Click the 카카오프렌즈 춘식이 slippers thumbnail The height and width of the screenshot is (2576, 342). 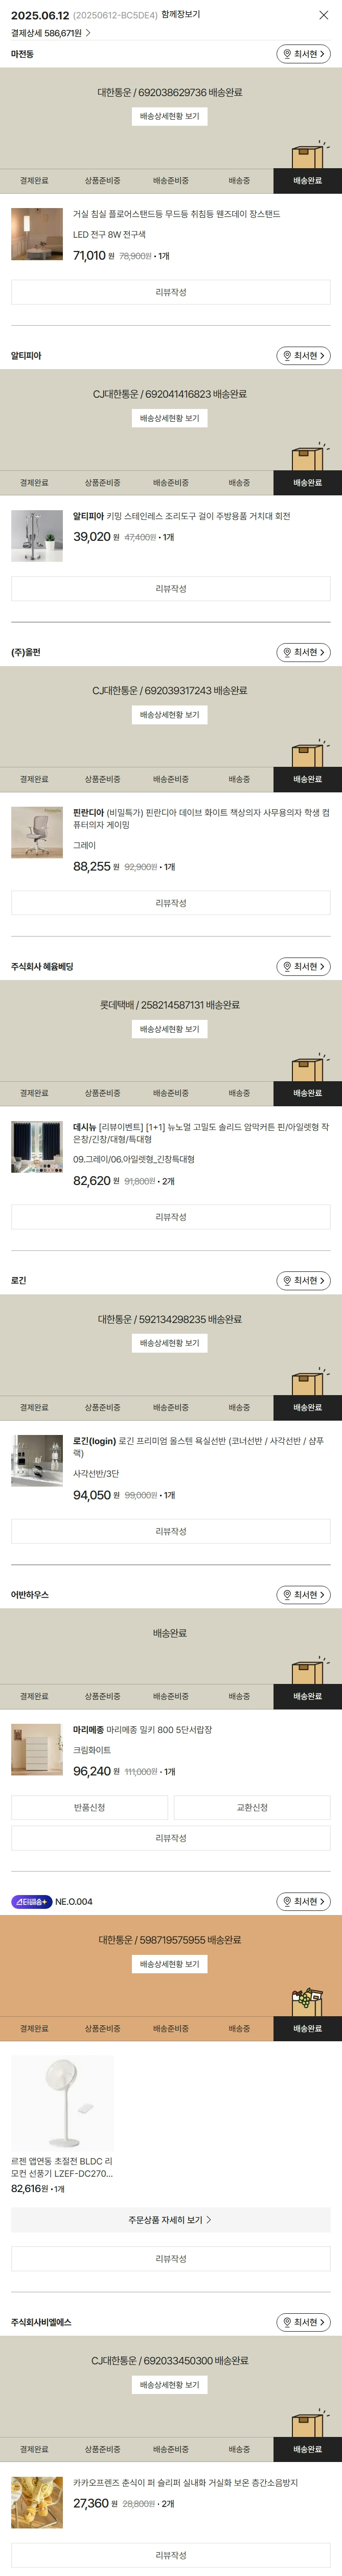[x=37, y=2502]
